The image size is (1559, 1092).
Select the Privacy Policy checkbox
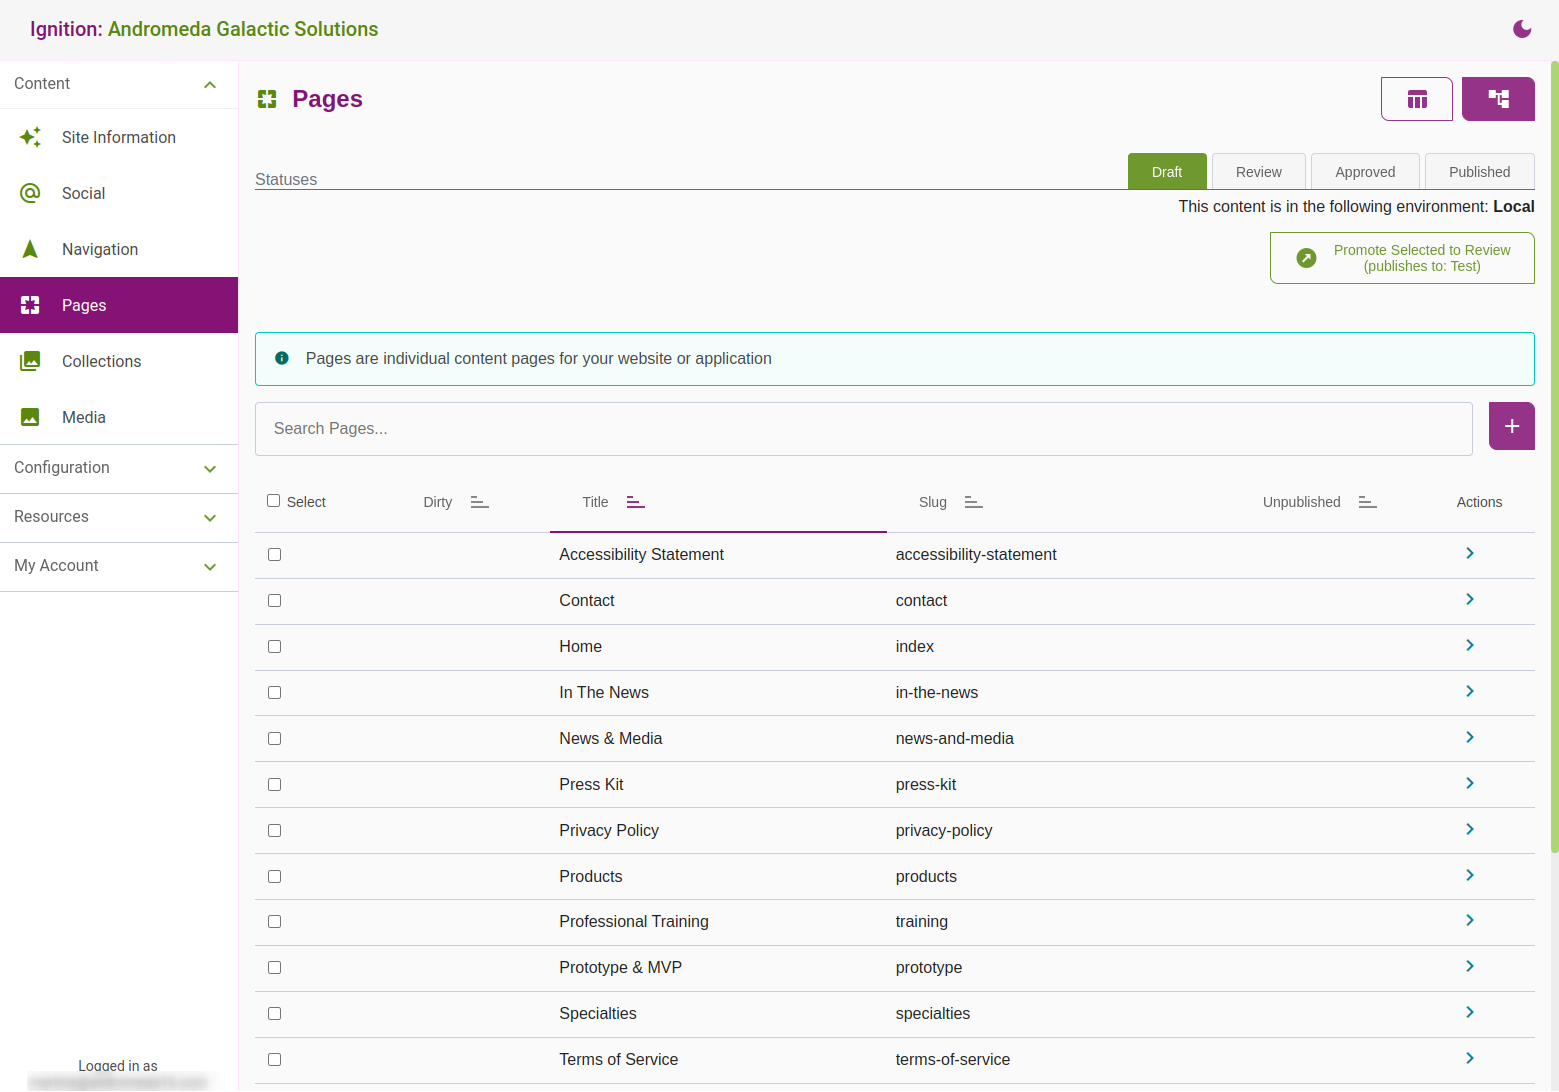tap(274, 830)
